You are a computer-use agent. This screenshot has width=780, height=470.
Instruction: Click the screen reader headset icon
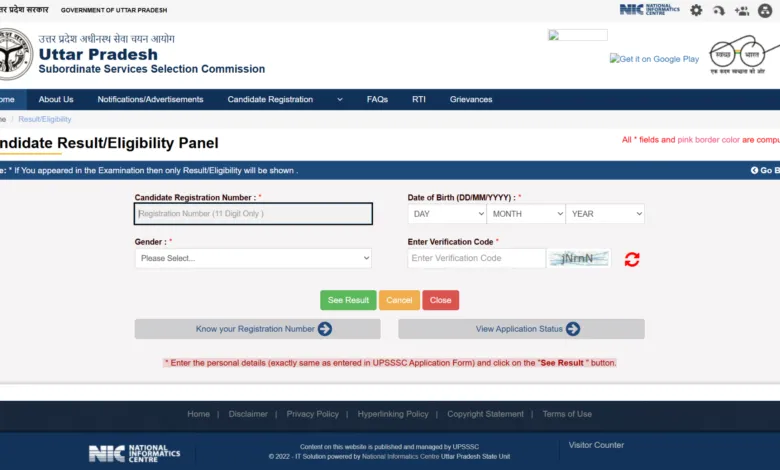click(719, 10)
